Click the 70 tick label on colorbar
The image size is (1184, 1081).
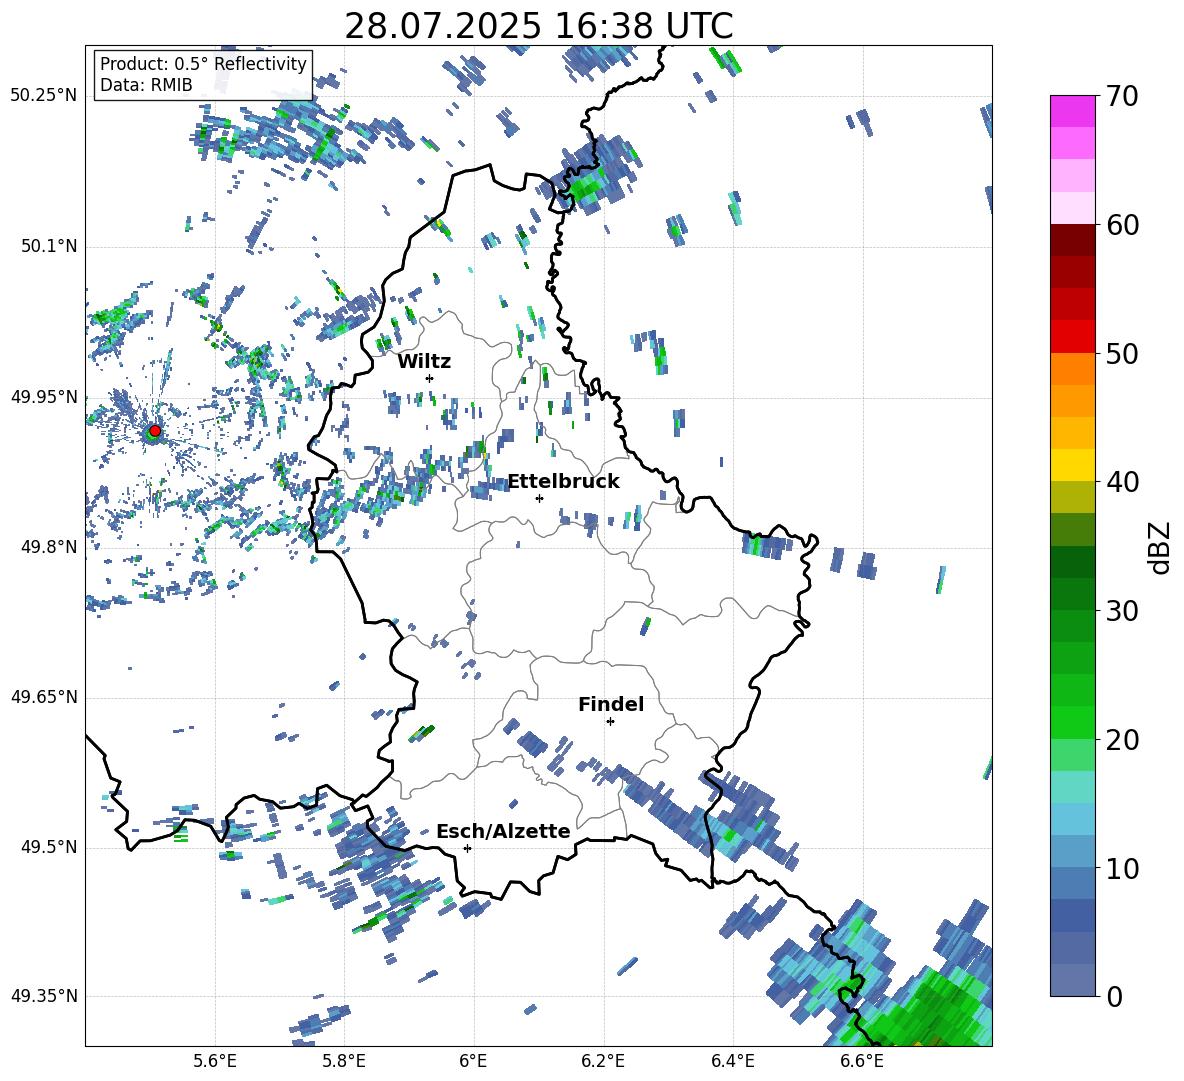pos(1122,96)
